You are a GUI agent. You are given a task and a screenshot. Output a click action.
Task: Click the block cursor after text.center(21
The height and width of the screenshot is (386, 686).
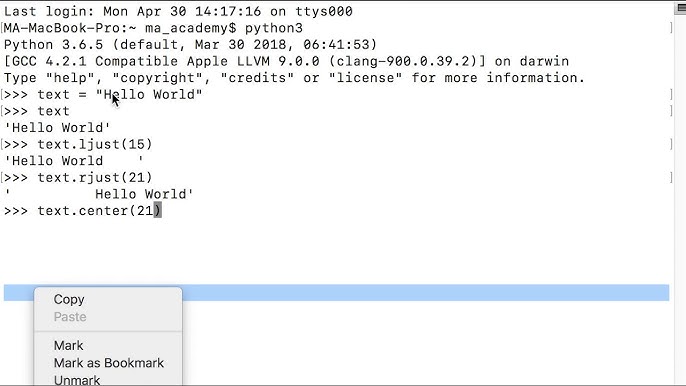[x=158, y=211]
